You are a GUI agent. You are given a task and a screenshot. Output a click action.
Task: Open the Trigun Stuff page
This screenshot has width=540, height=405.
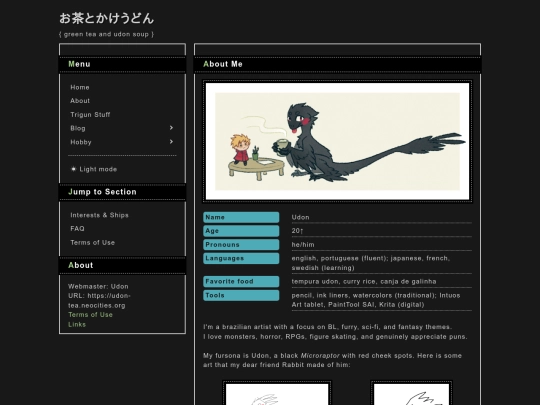[x=90, y=115]
